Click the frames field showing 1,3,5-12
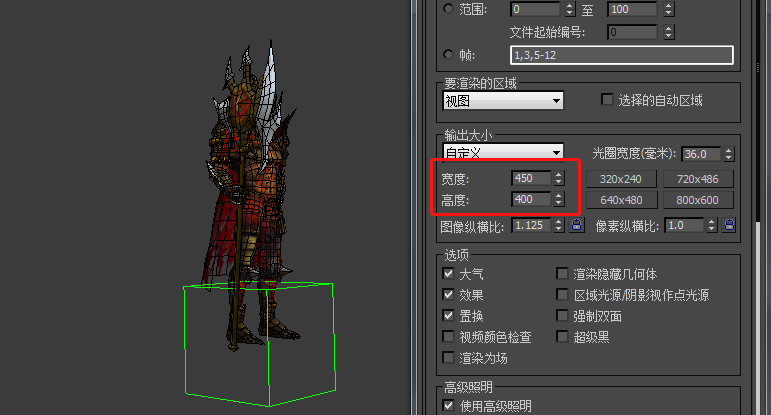This screenshot has width=771, height=415. [621, 55]
